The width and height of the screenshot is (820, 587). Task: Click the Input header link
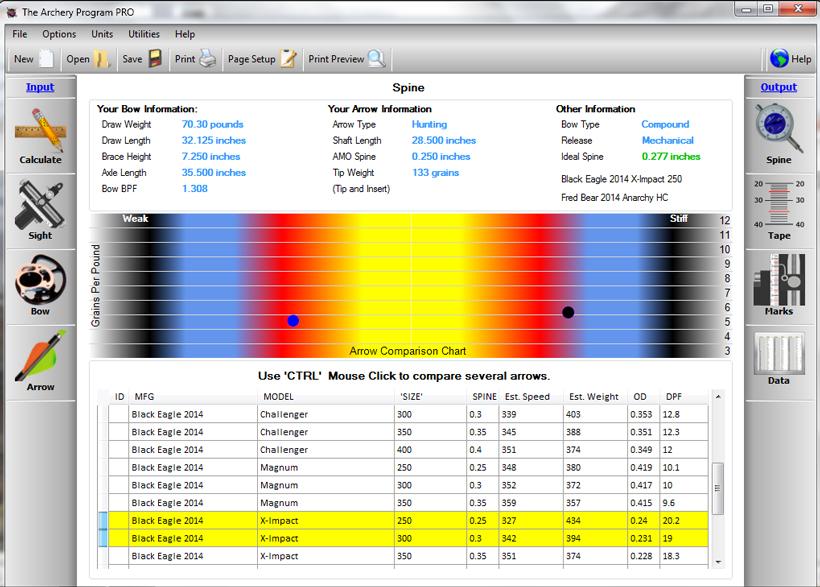(x=40, y=87)
